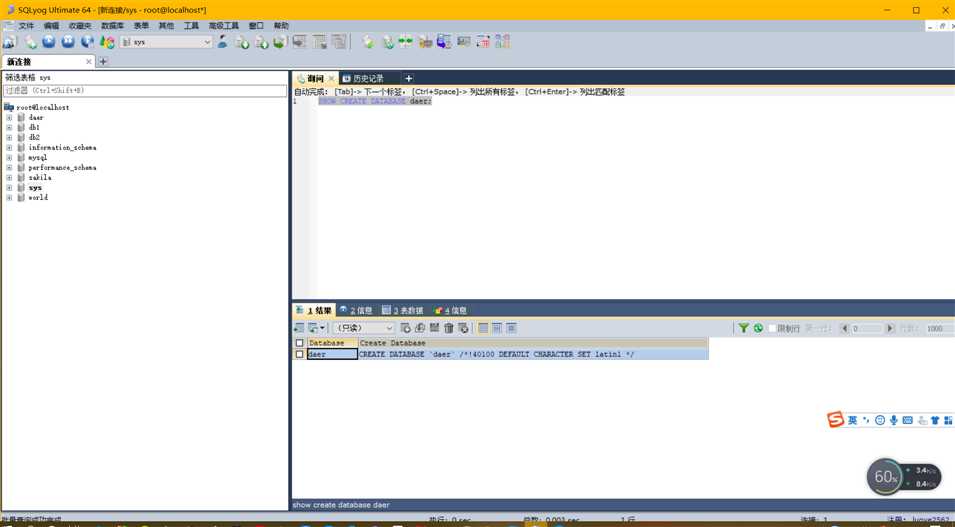Click the refresh result icon beside filter
The height and width of the screenshot is (527, 955).
point(758,328)
